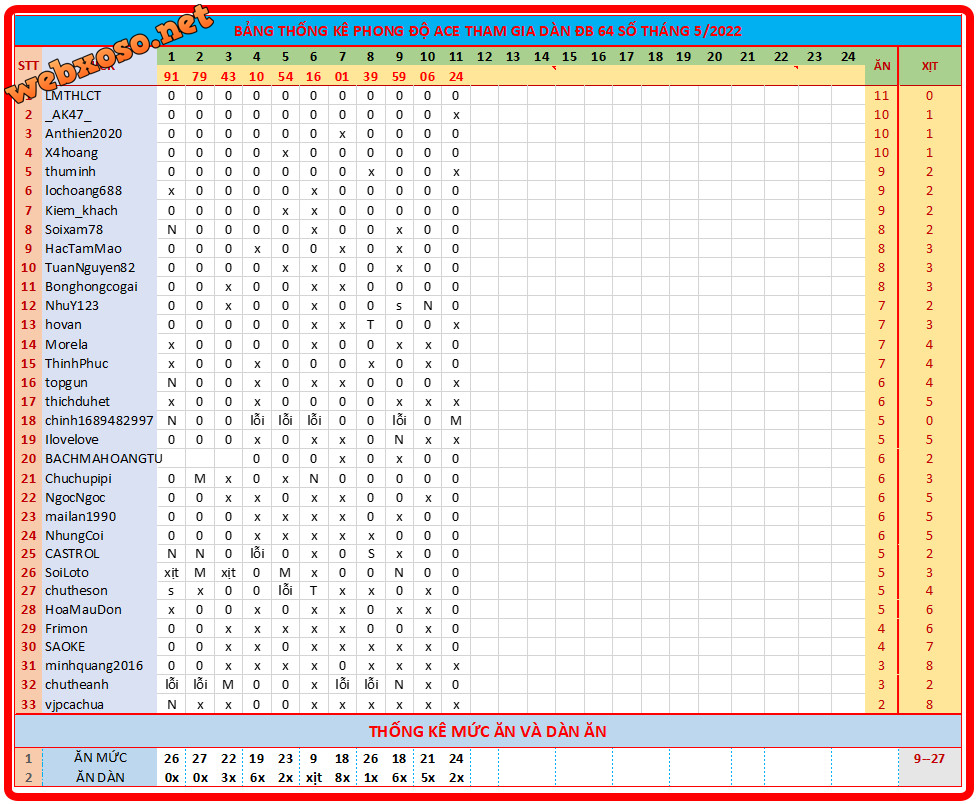Viewport: 979px width, 804px height.
Task: Select the name 'vjpcachua'
Action: coord(74,705)
